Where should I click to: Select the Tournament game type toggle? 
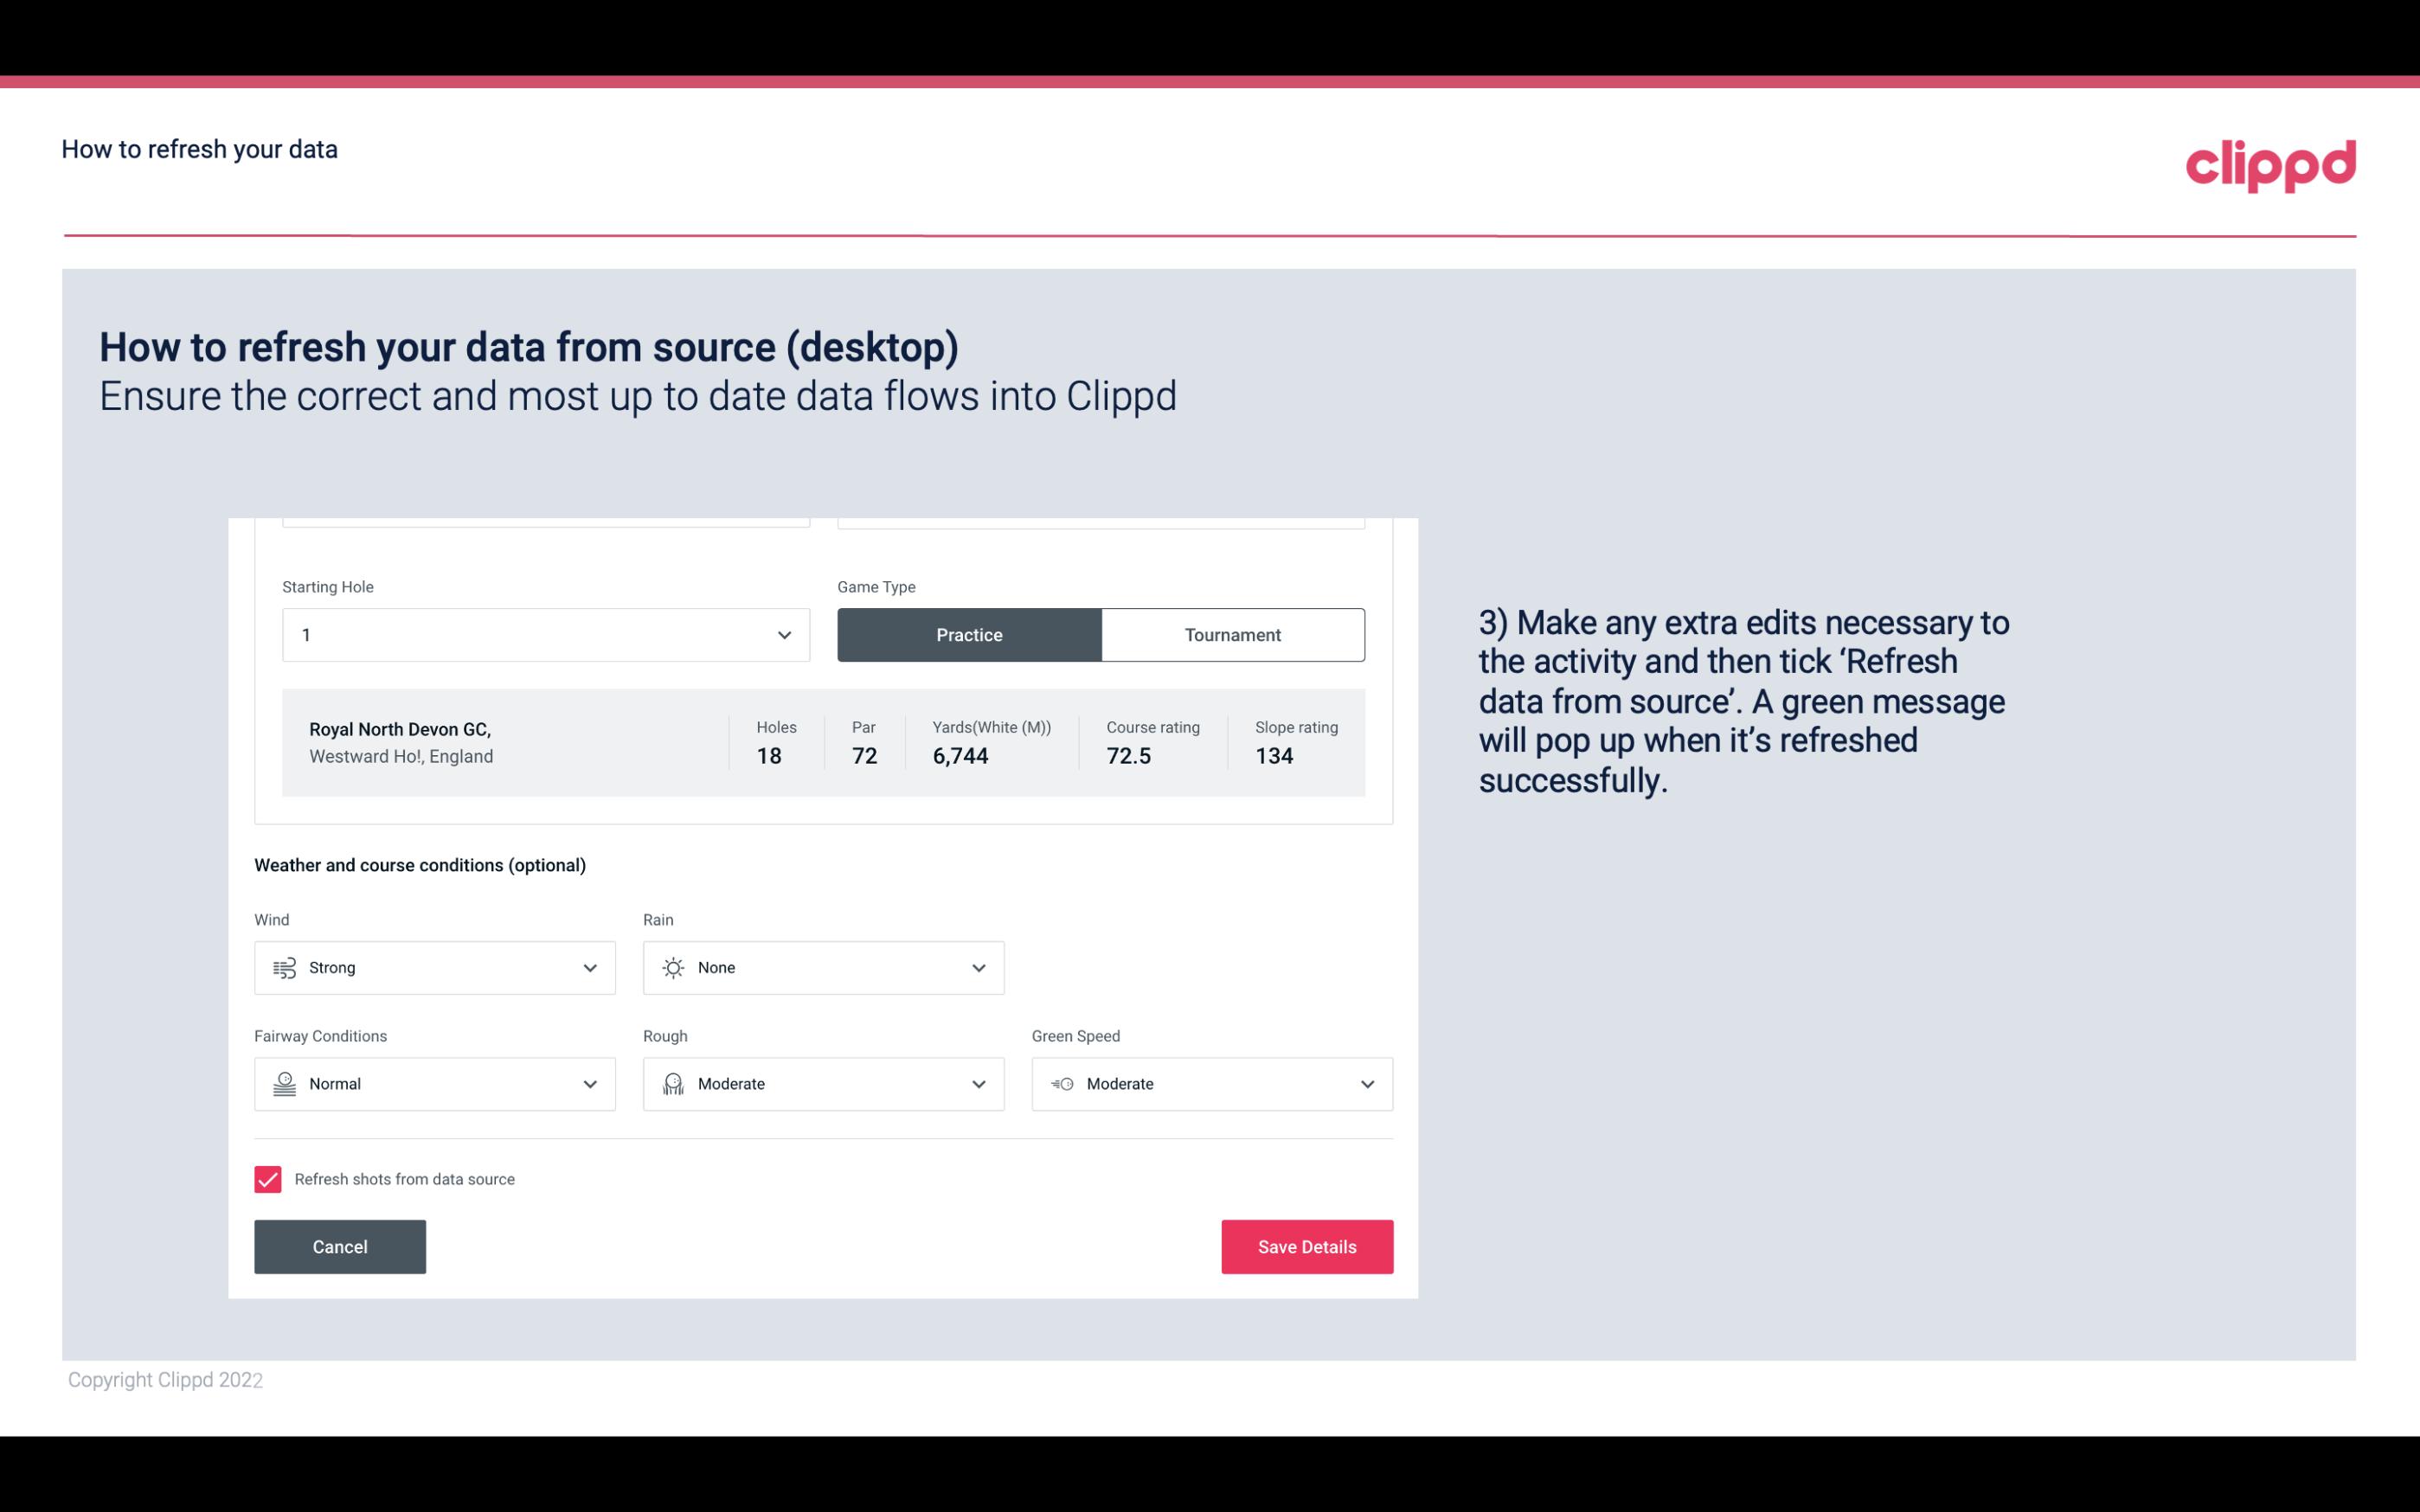(1232, 634)
